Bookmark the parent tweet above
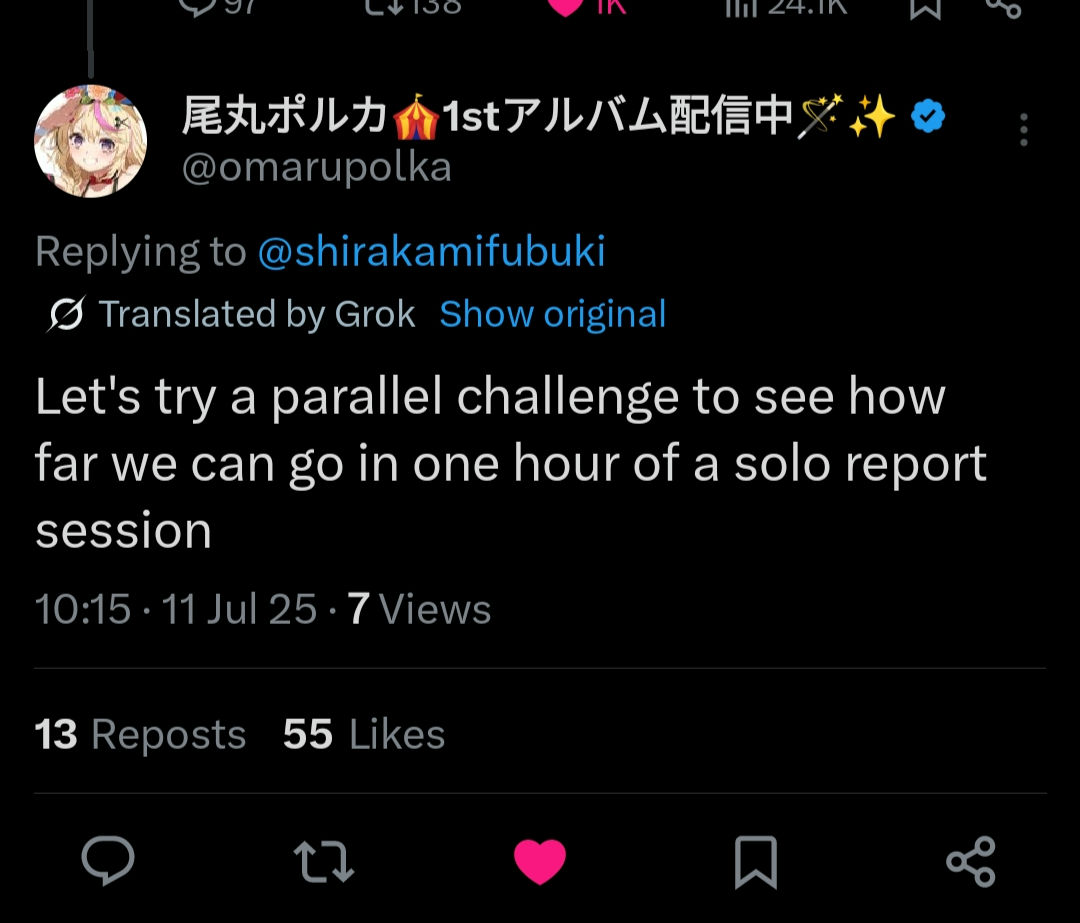Viewport: 1080px width, 923px height. pos(925,6)
